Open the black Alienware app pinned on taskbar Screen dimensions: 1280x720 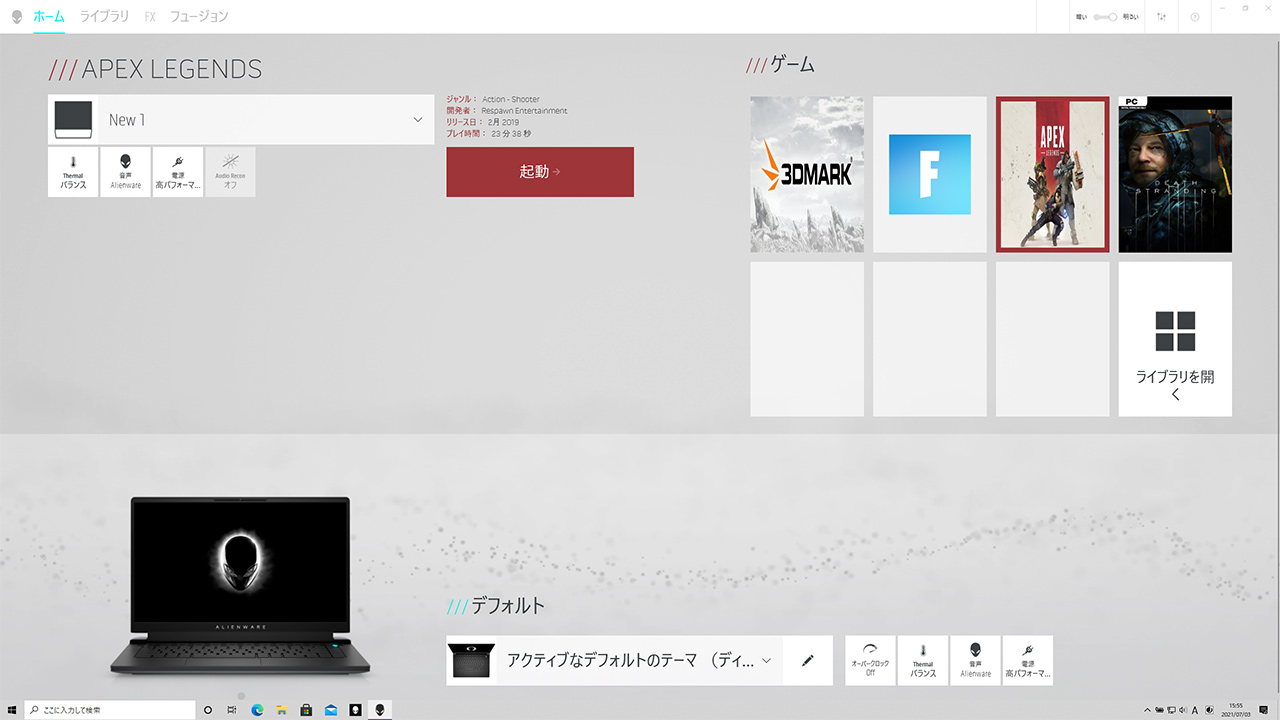355,710
